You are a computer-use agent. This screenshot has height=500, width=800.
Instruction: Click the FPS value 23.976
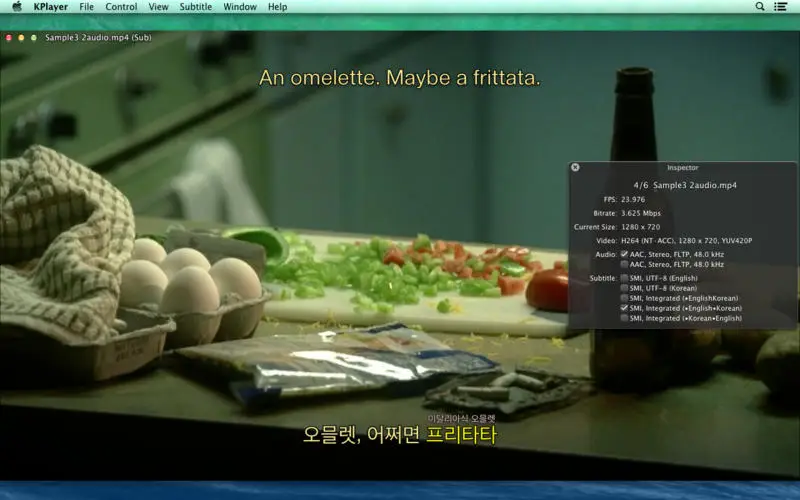tap(633, 199)
